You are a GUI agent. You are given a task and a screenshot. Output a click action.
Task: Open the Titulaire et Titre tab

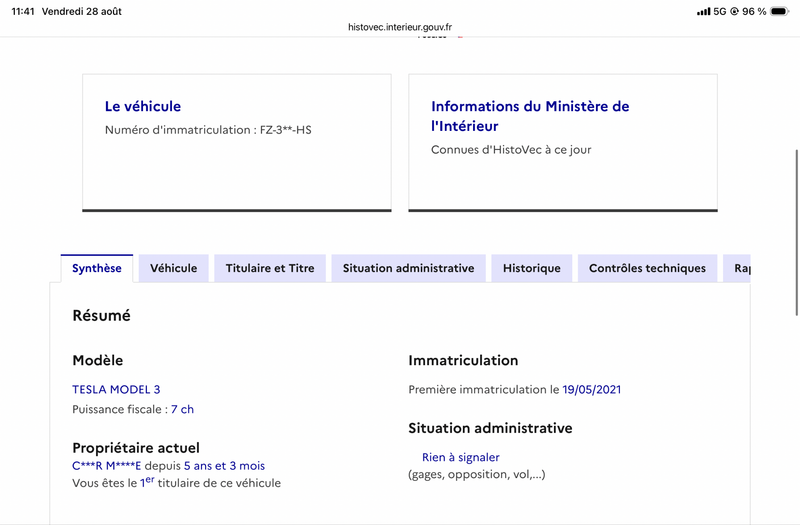(x=270, y=268)
